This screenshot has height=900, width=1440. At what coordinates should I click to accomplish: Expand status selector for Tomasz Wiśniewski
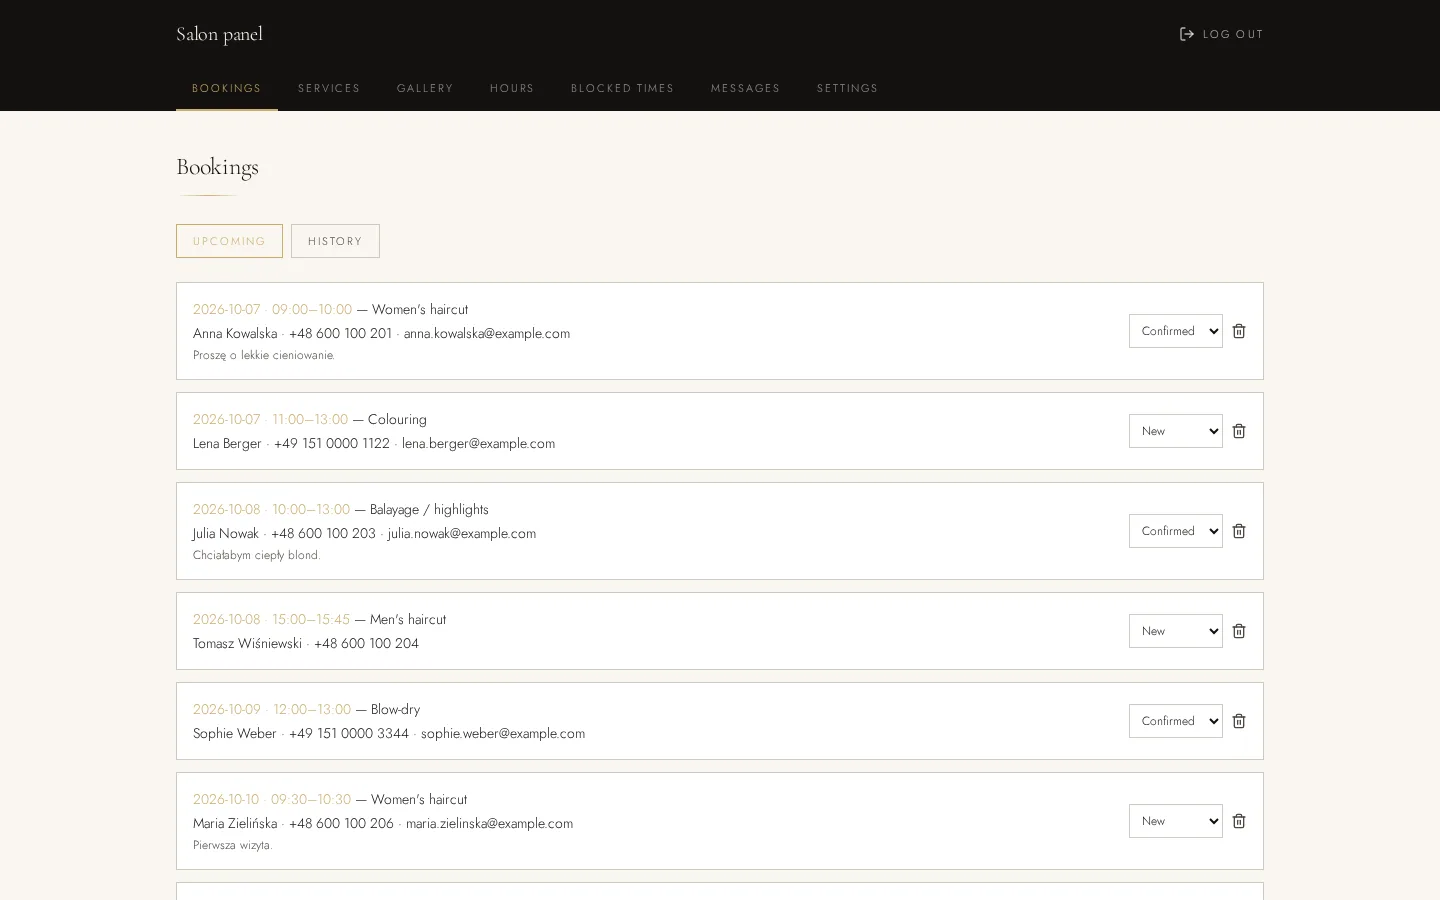1176,631
